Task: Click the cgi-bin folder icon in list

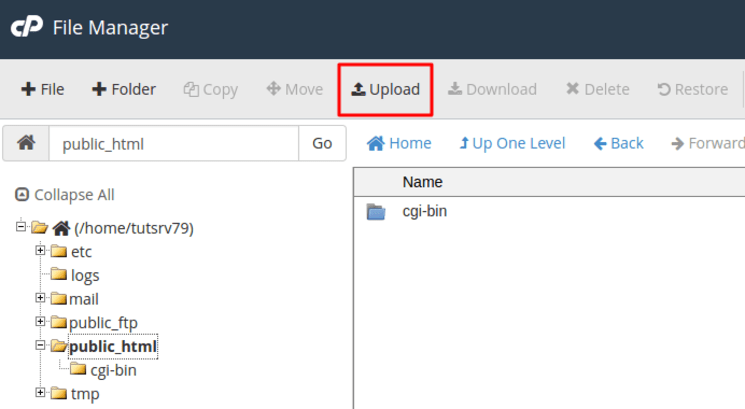Action: (376, 211)
